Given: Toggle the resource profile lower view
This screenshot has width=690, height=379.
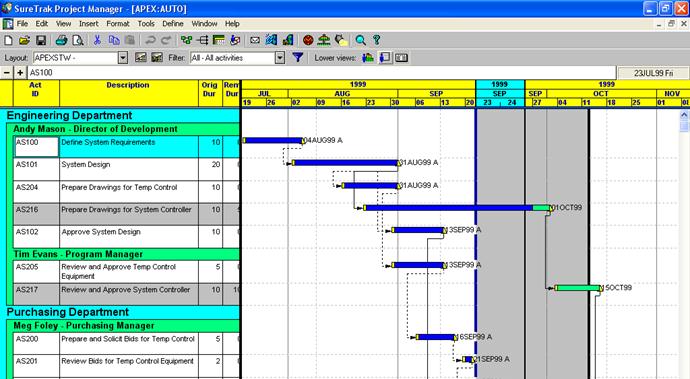Looking at the screenshot, I should pyautogui.click(x=368, y=58).
